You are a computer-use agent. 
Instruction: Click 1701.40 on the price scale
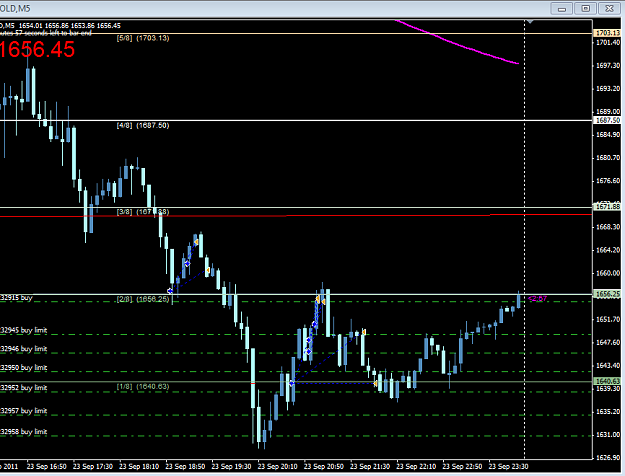point(608,43)
